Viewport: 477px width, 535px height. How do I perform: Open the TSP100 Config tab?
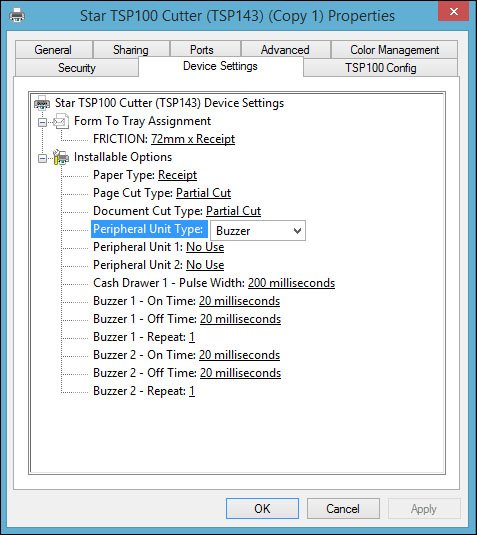pyautogui.click(x=380, y=68)
